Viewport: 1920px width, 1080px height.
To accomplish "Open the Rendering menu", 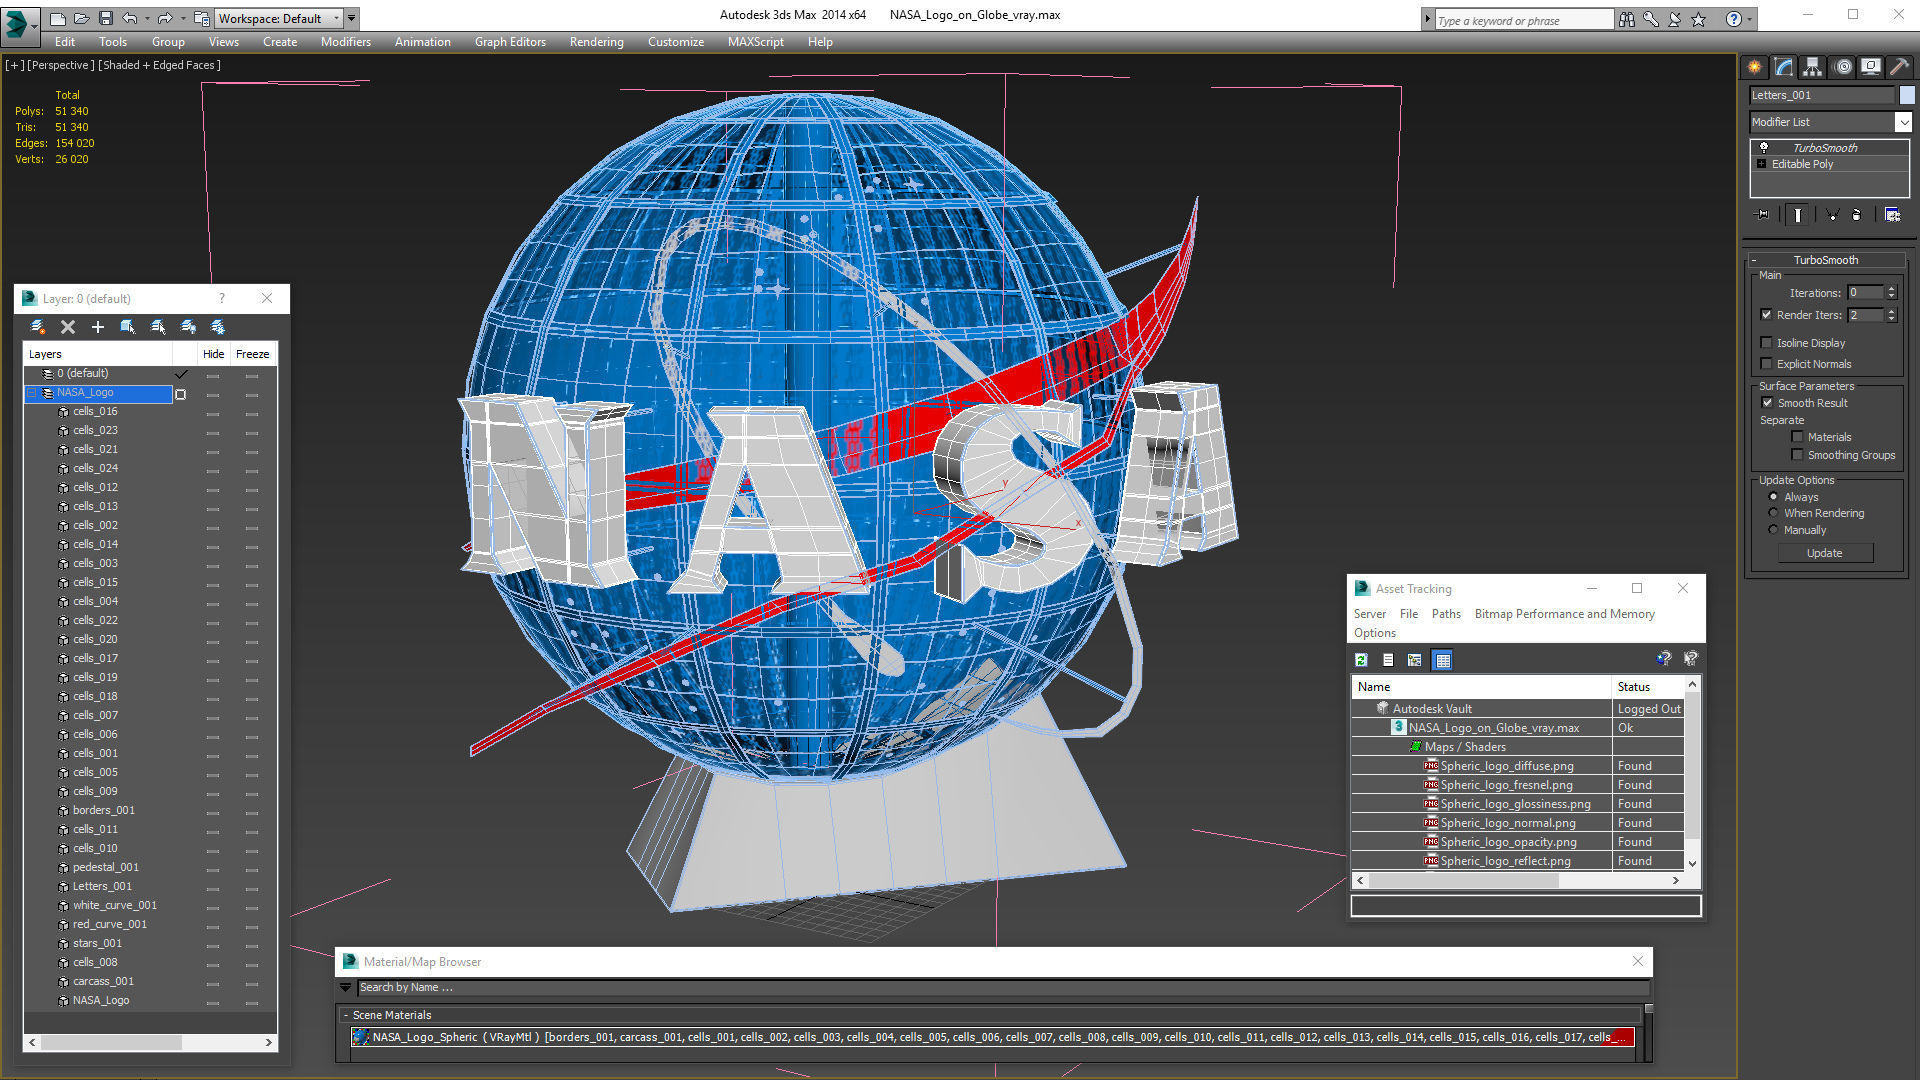I will click(x=596, y=42).
